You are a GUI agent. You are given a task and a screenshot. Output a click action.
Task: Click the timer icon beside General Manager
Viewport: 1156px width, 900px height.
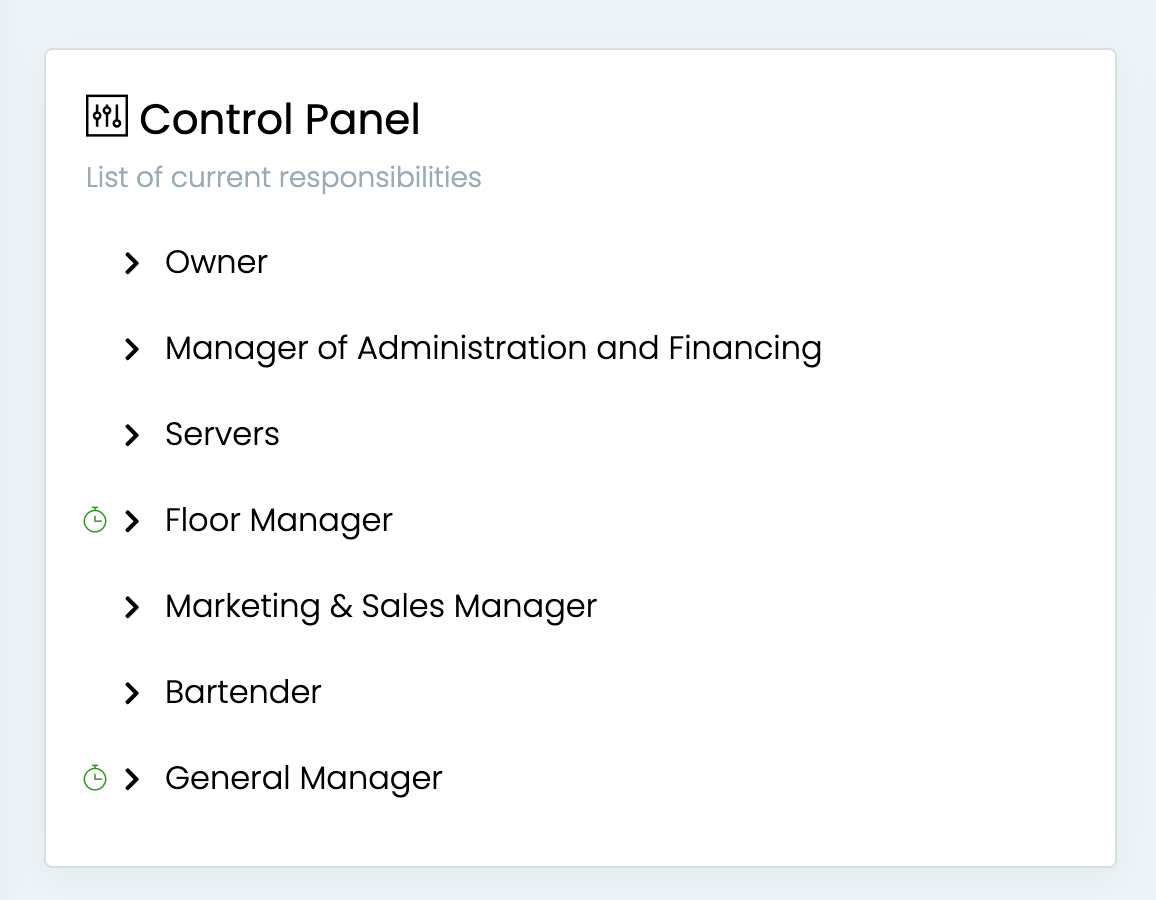point(95,778)
